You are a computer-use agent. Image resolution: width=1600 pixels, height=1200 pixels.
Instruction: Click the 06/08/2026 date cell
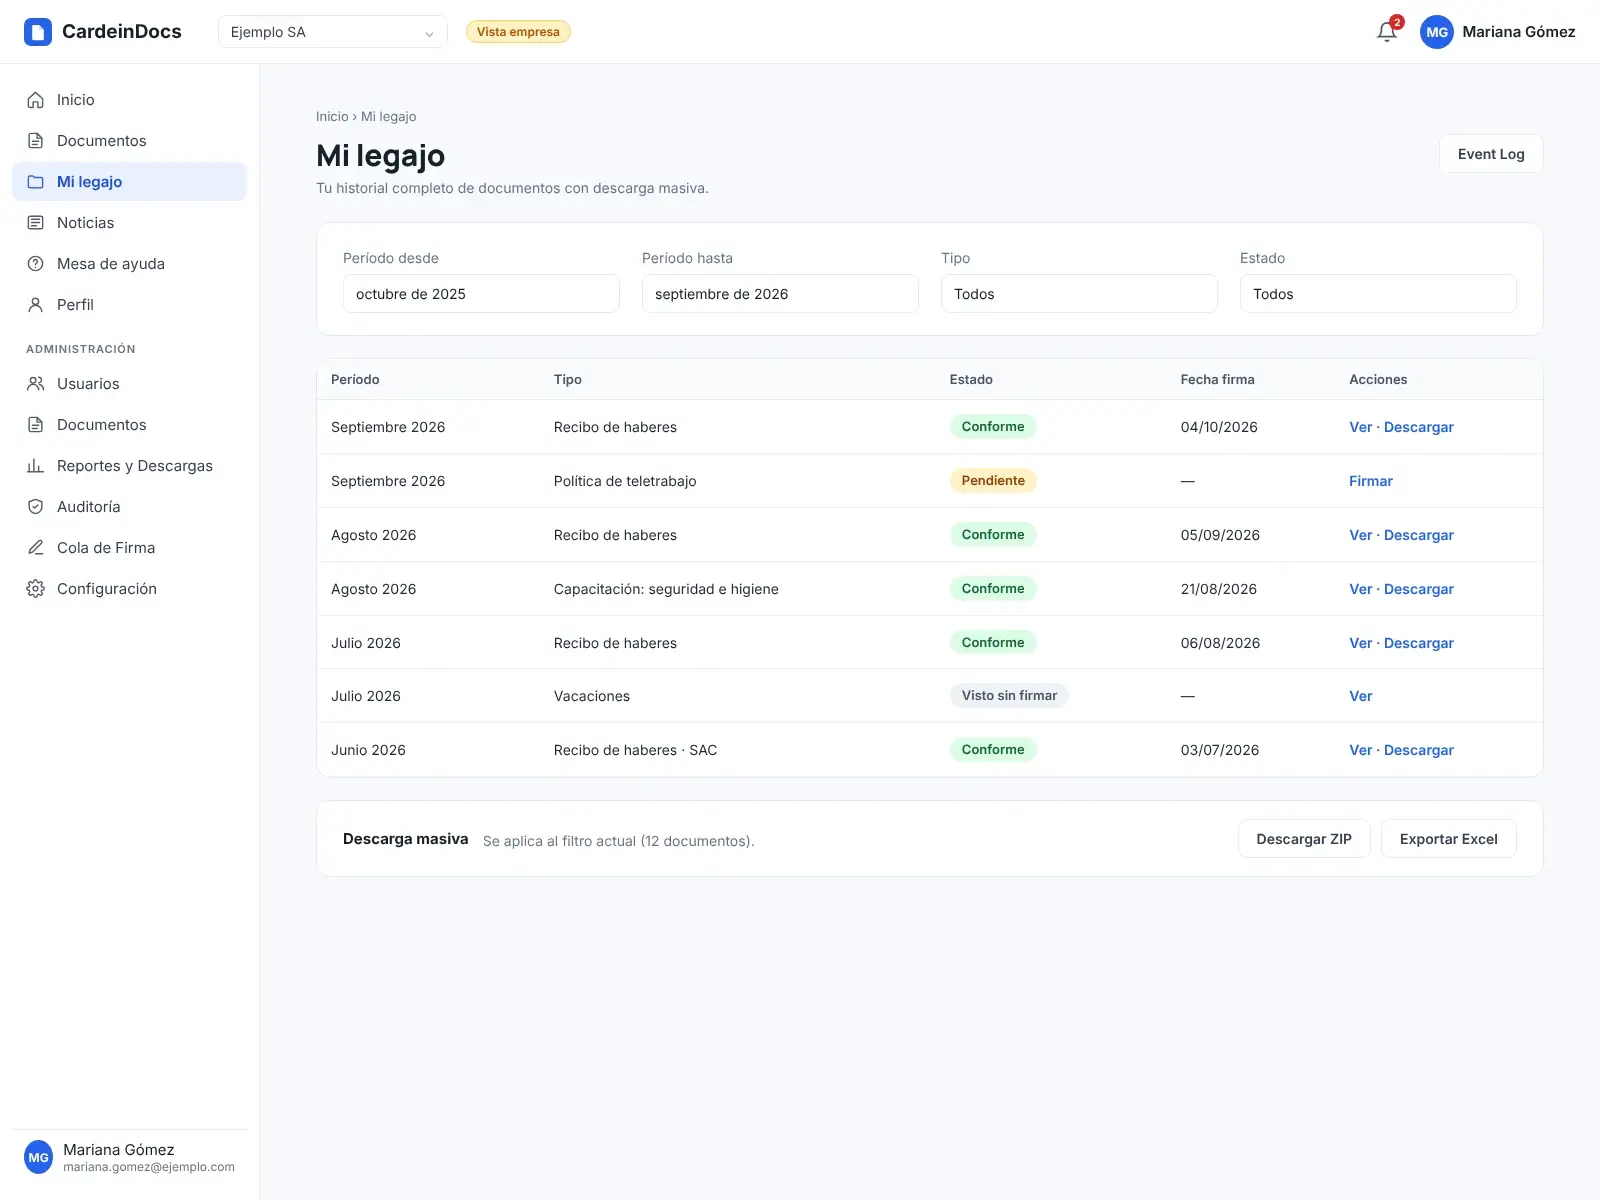pyautogui.click(x=1220, y=643)
